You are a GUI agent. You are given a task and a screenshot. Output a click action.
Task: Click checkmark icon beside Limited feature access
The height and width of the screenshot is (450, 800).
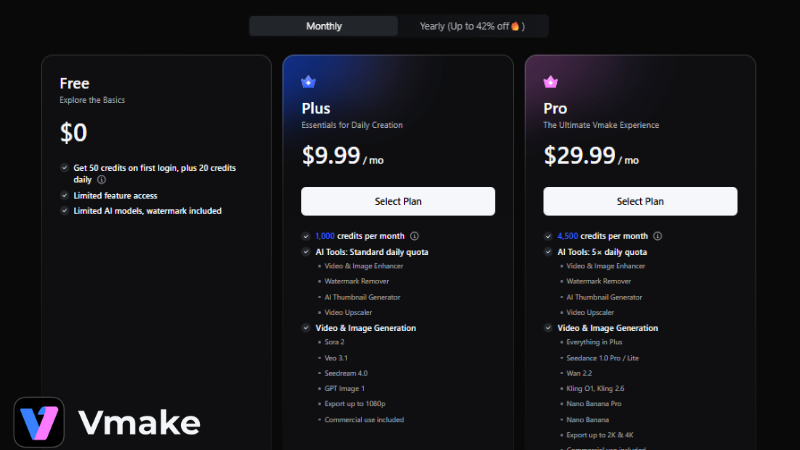click(x=64, y=196)
